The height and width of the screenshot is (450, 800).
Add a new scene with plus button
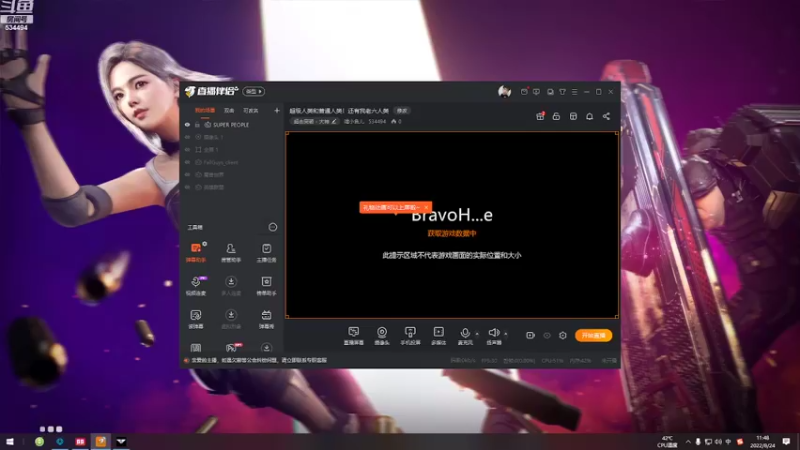(277, 111)
